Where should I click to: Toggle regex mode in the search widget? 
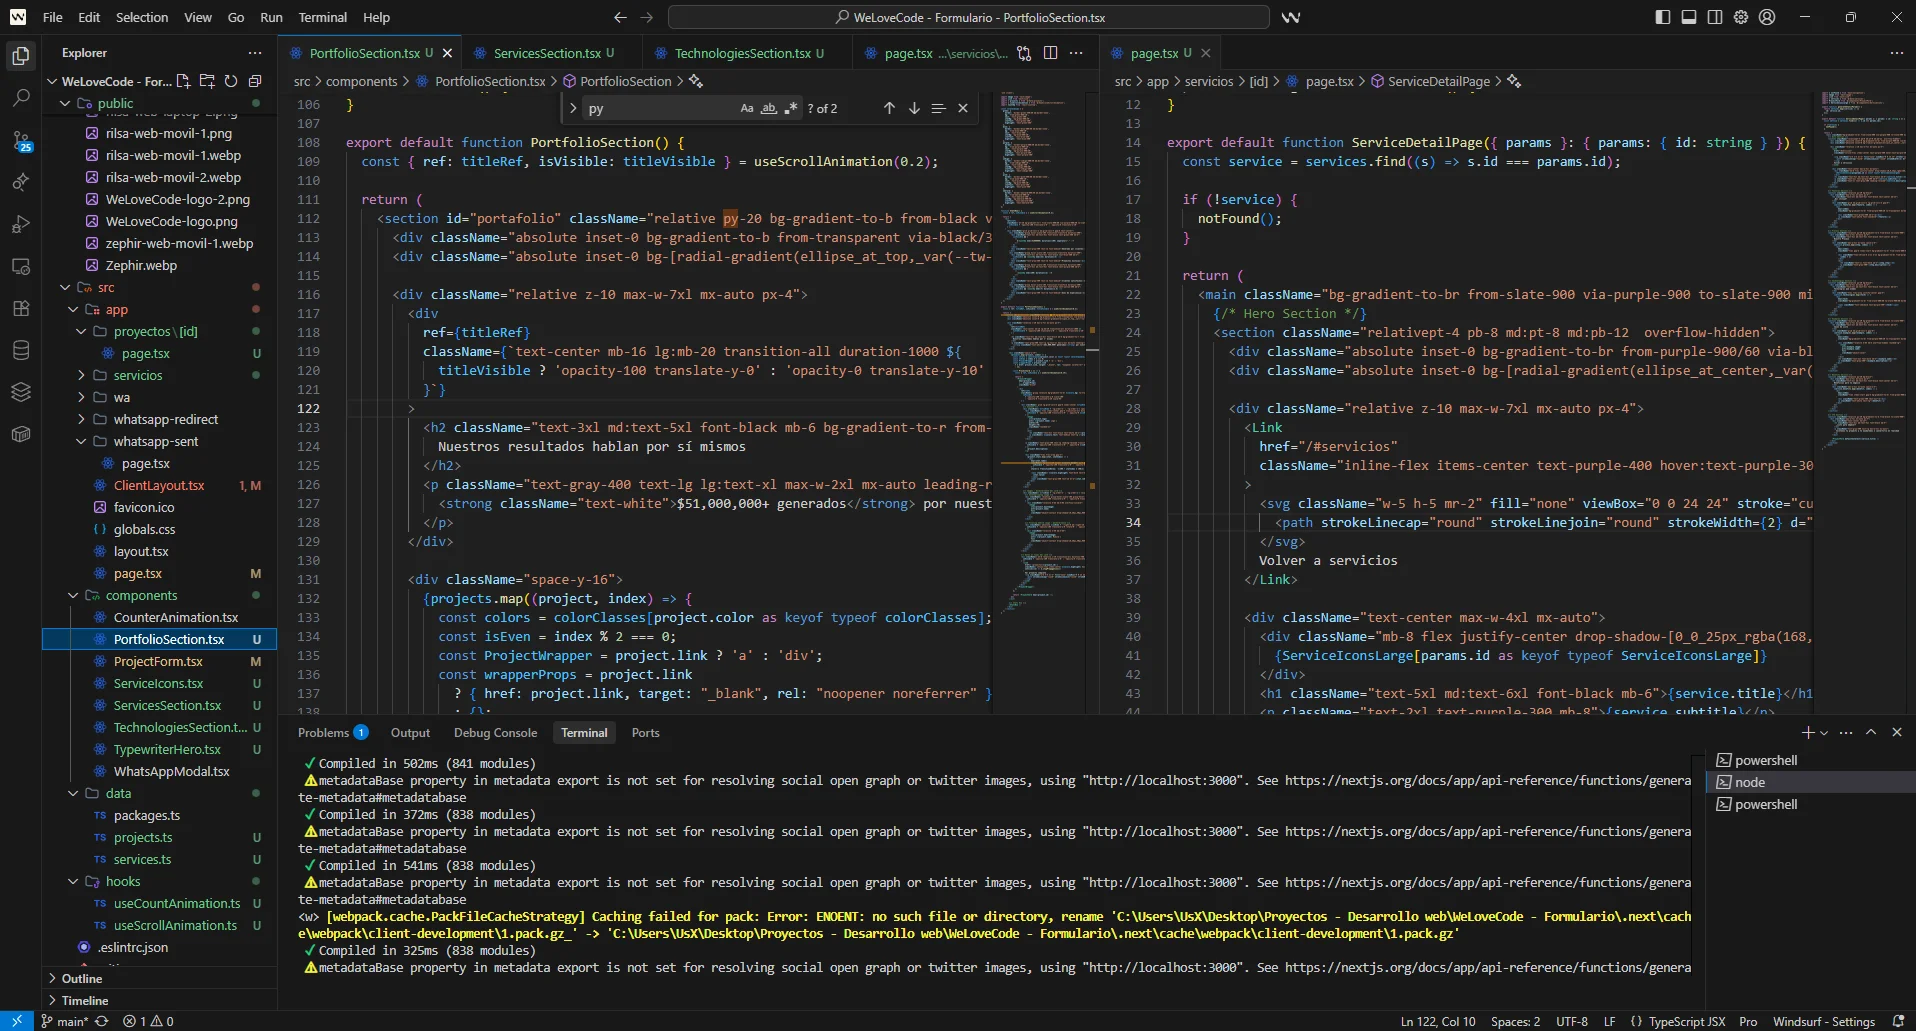click(791, 108)
